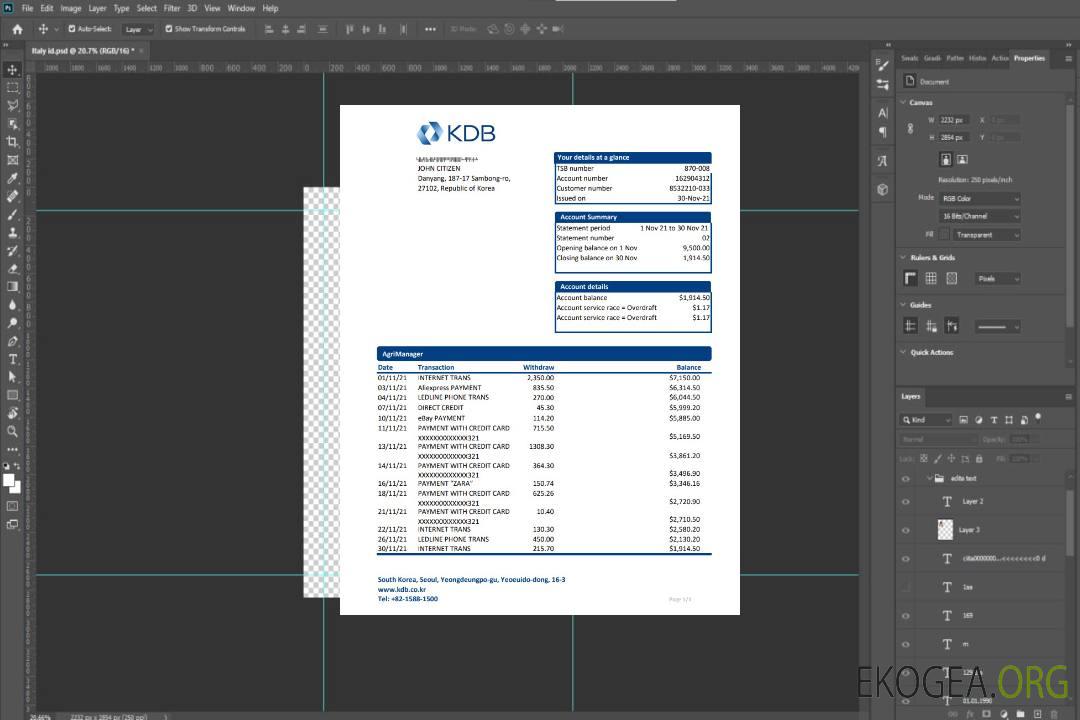The image size is (1080, 720).
Task: Hide Layer 3 visibility eye
Action: coord(906,531)
